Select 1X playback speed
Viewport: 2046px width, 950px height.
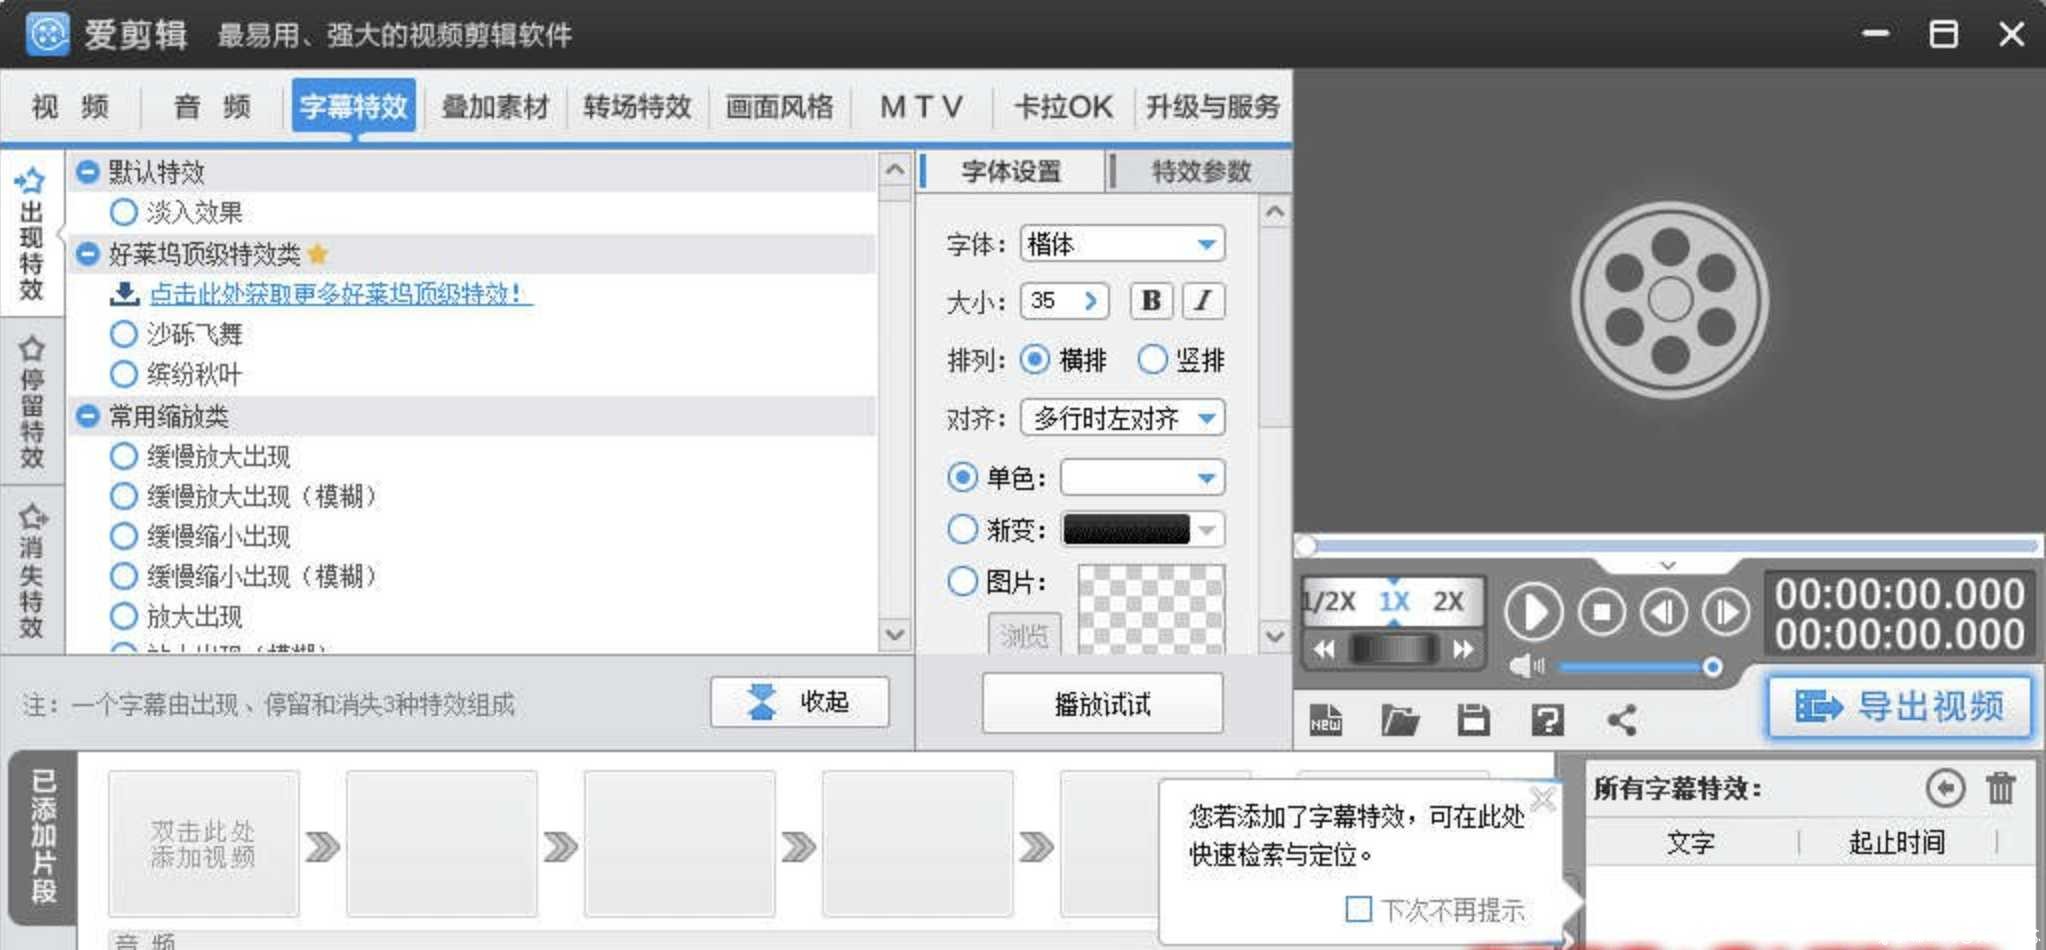[1394, 602]
